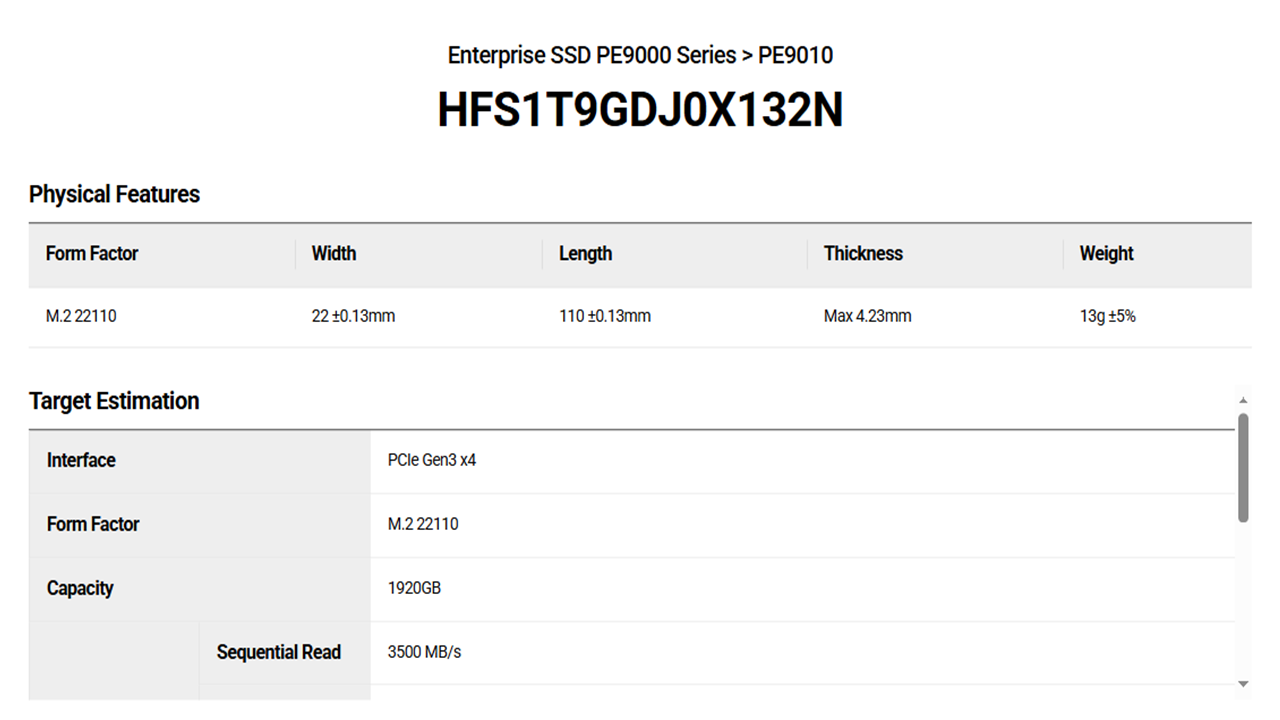Click the scrollbar up arrow
The height and width of the screenshot is (720, 1280).
tap(1243, 400)
